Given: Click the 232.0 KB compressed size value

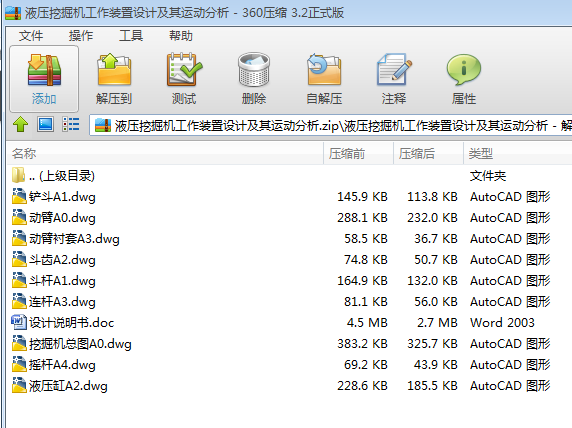Looking at the screenshot, I should (432, 218).
